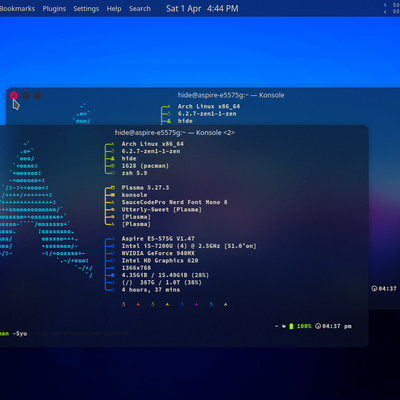This screenshot has width=400, height=400.
Task: Click the disk icon beside 387G / 1.0T
Action: click(x=113, y=283)
